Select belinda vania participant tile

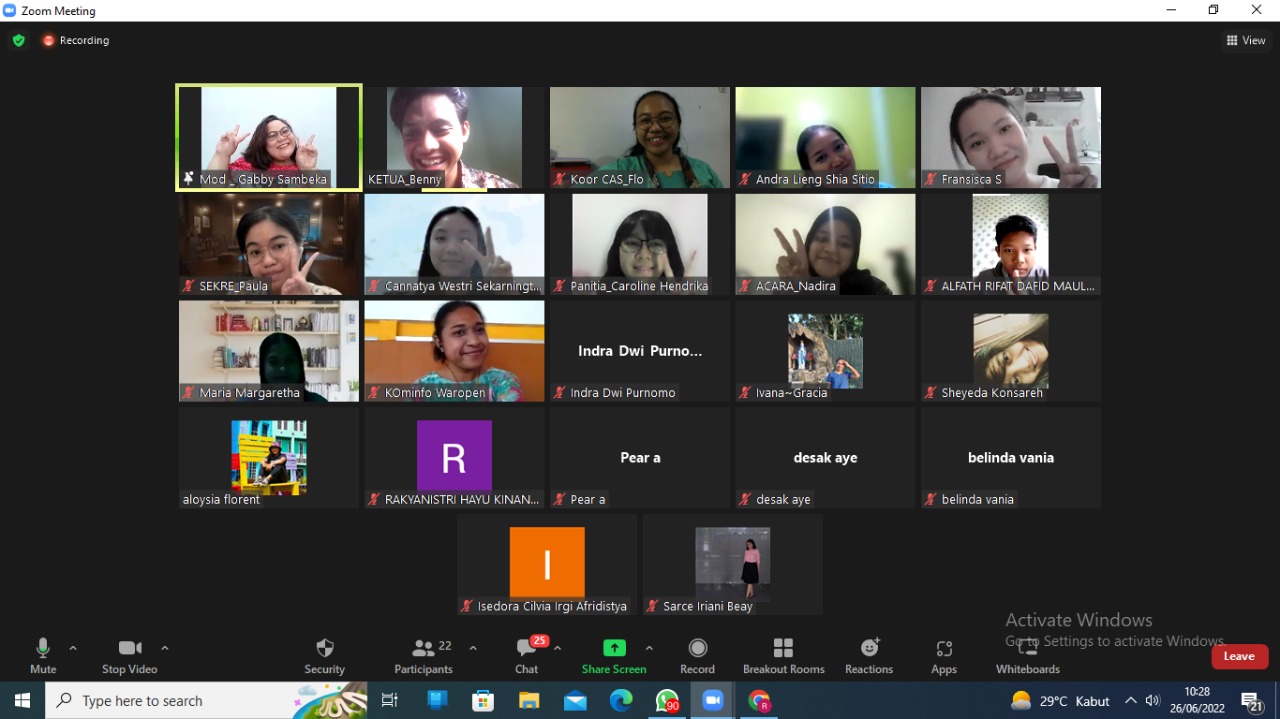pyautogui.click(x=1011, y=458)
